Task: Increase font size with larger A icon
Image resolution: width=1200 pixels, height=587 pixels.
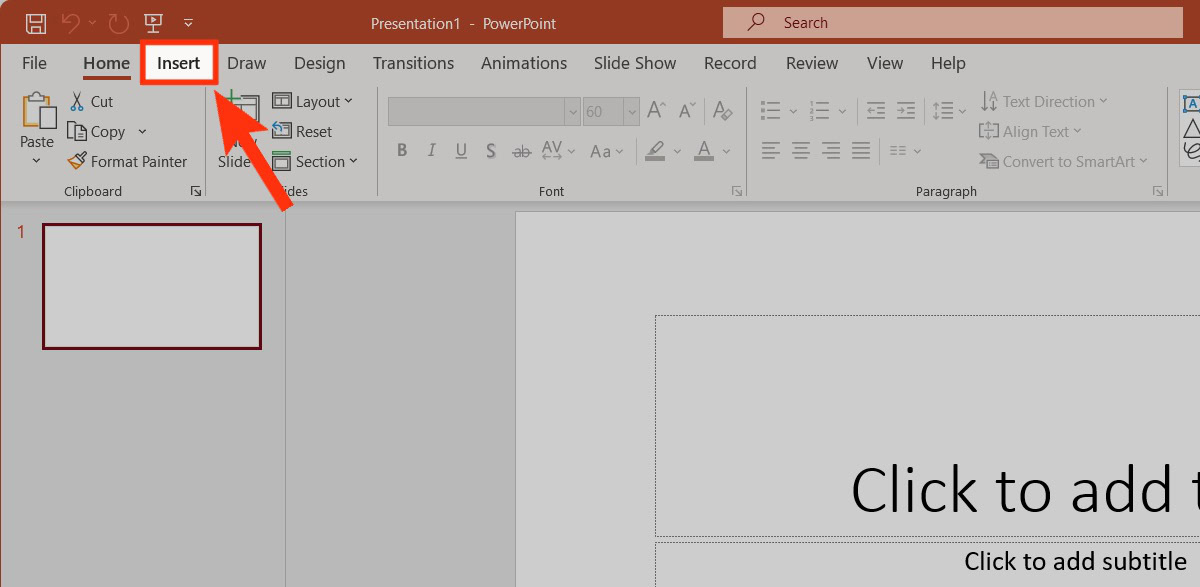Action: tap(657, 111)
